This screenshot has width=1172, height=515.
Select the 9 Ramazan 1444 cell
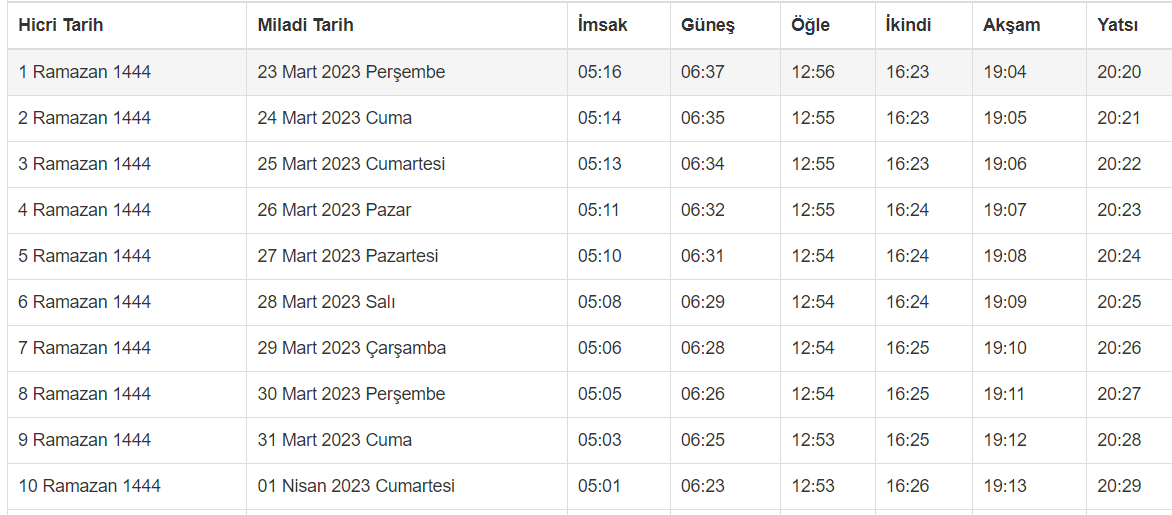[85, 440]
